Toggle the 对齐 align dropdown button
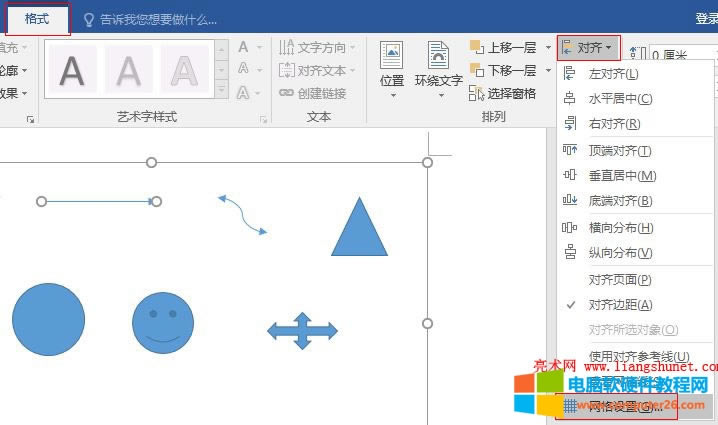The image size is (718, 425). pyautogui.click(x=588, y=48)
